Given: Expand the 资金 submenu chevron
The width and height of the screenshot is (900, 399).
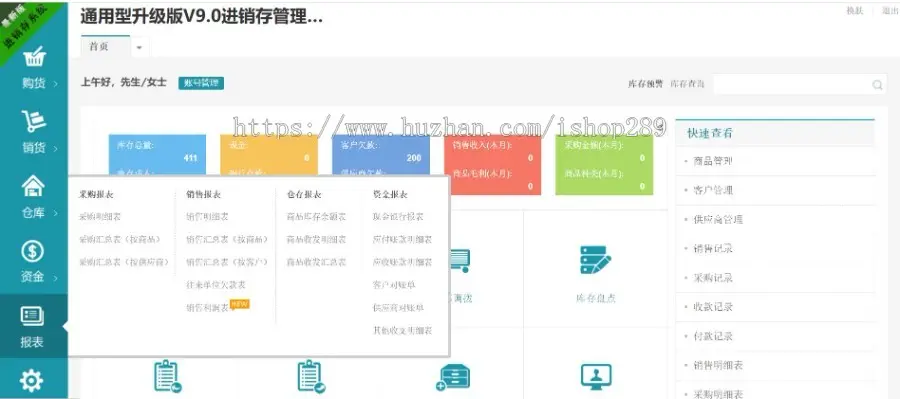Looking at the screenshot, I should (56, 278).
